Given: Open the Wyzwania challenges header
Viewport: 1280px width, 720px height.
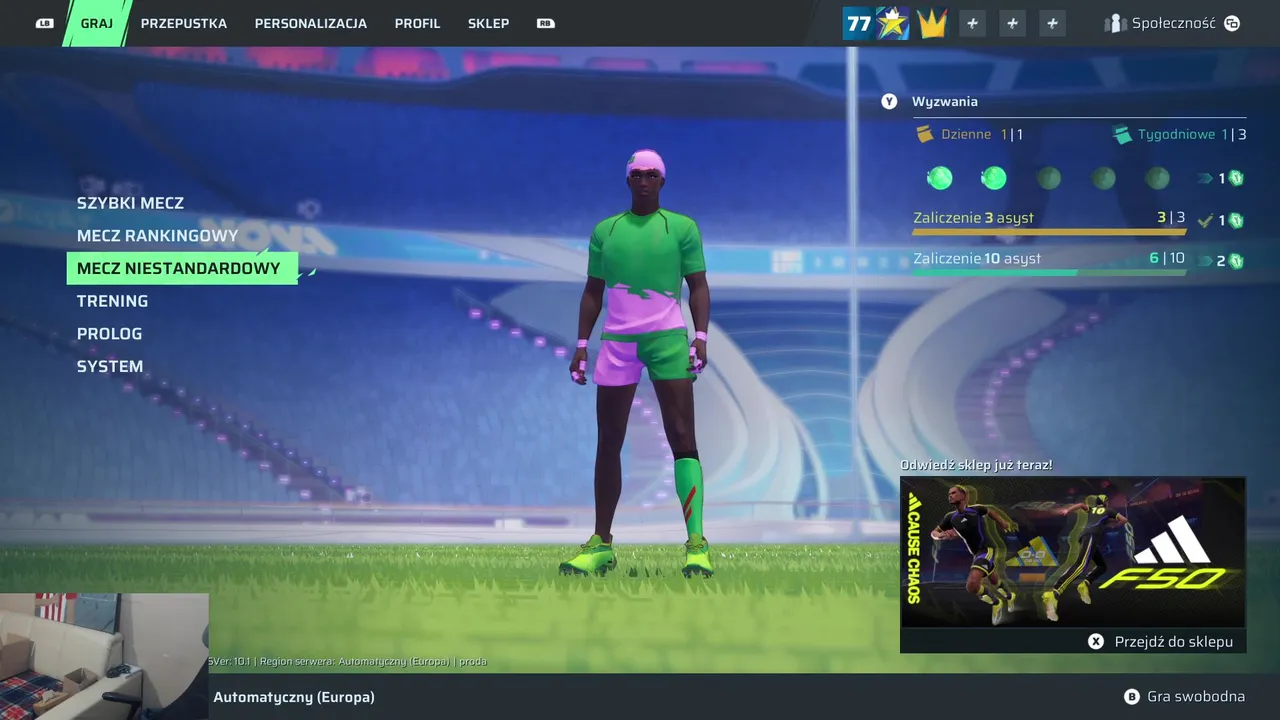Looking at the screenshot, I should (945, 101).
